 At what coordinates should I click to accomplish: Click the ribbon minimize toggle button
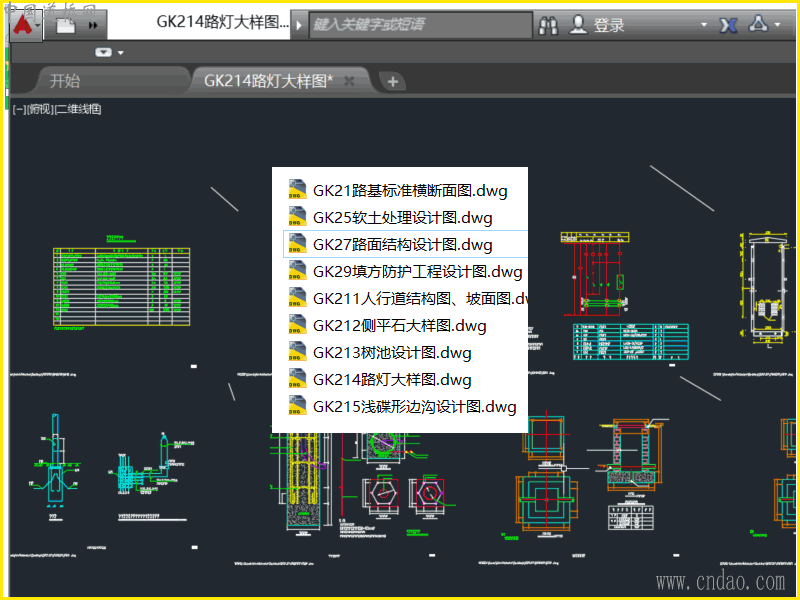click(x=104, y=52)
